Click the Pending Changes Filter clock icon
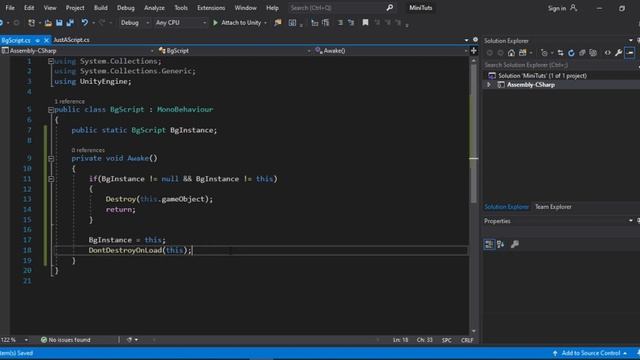This screenshot has height=360, width=640. [x=544, y=53]
